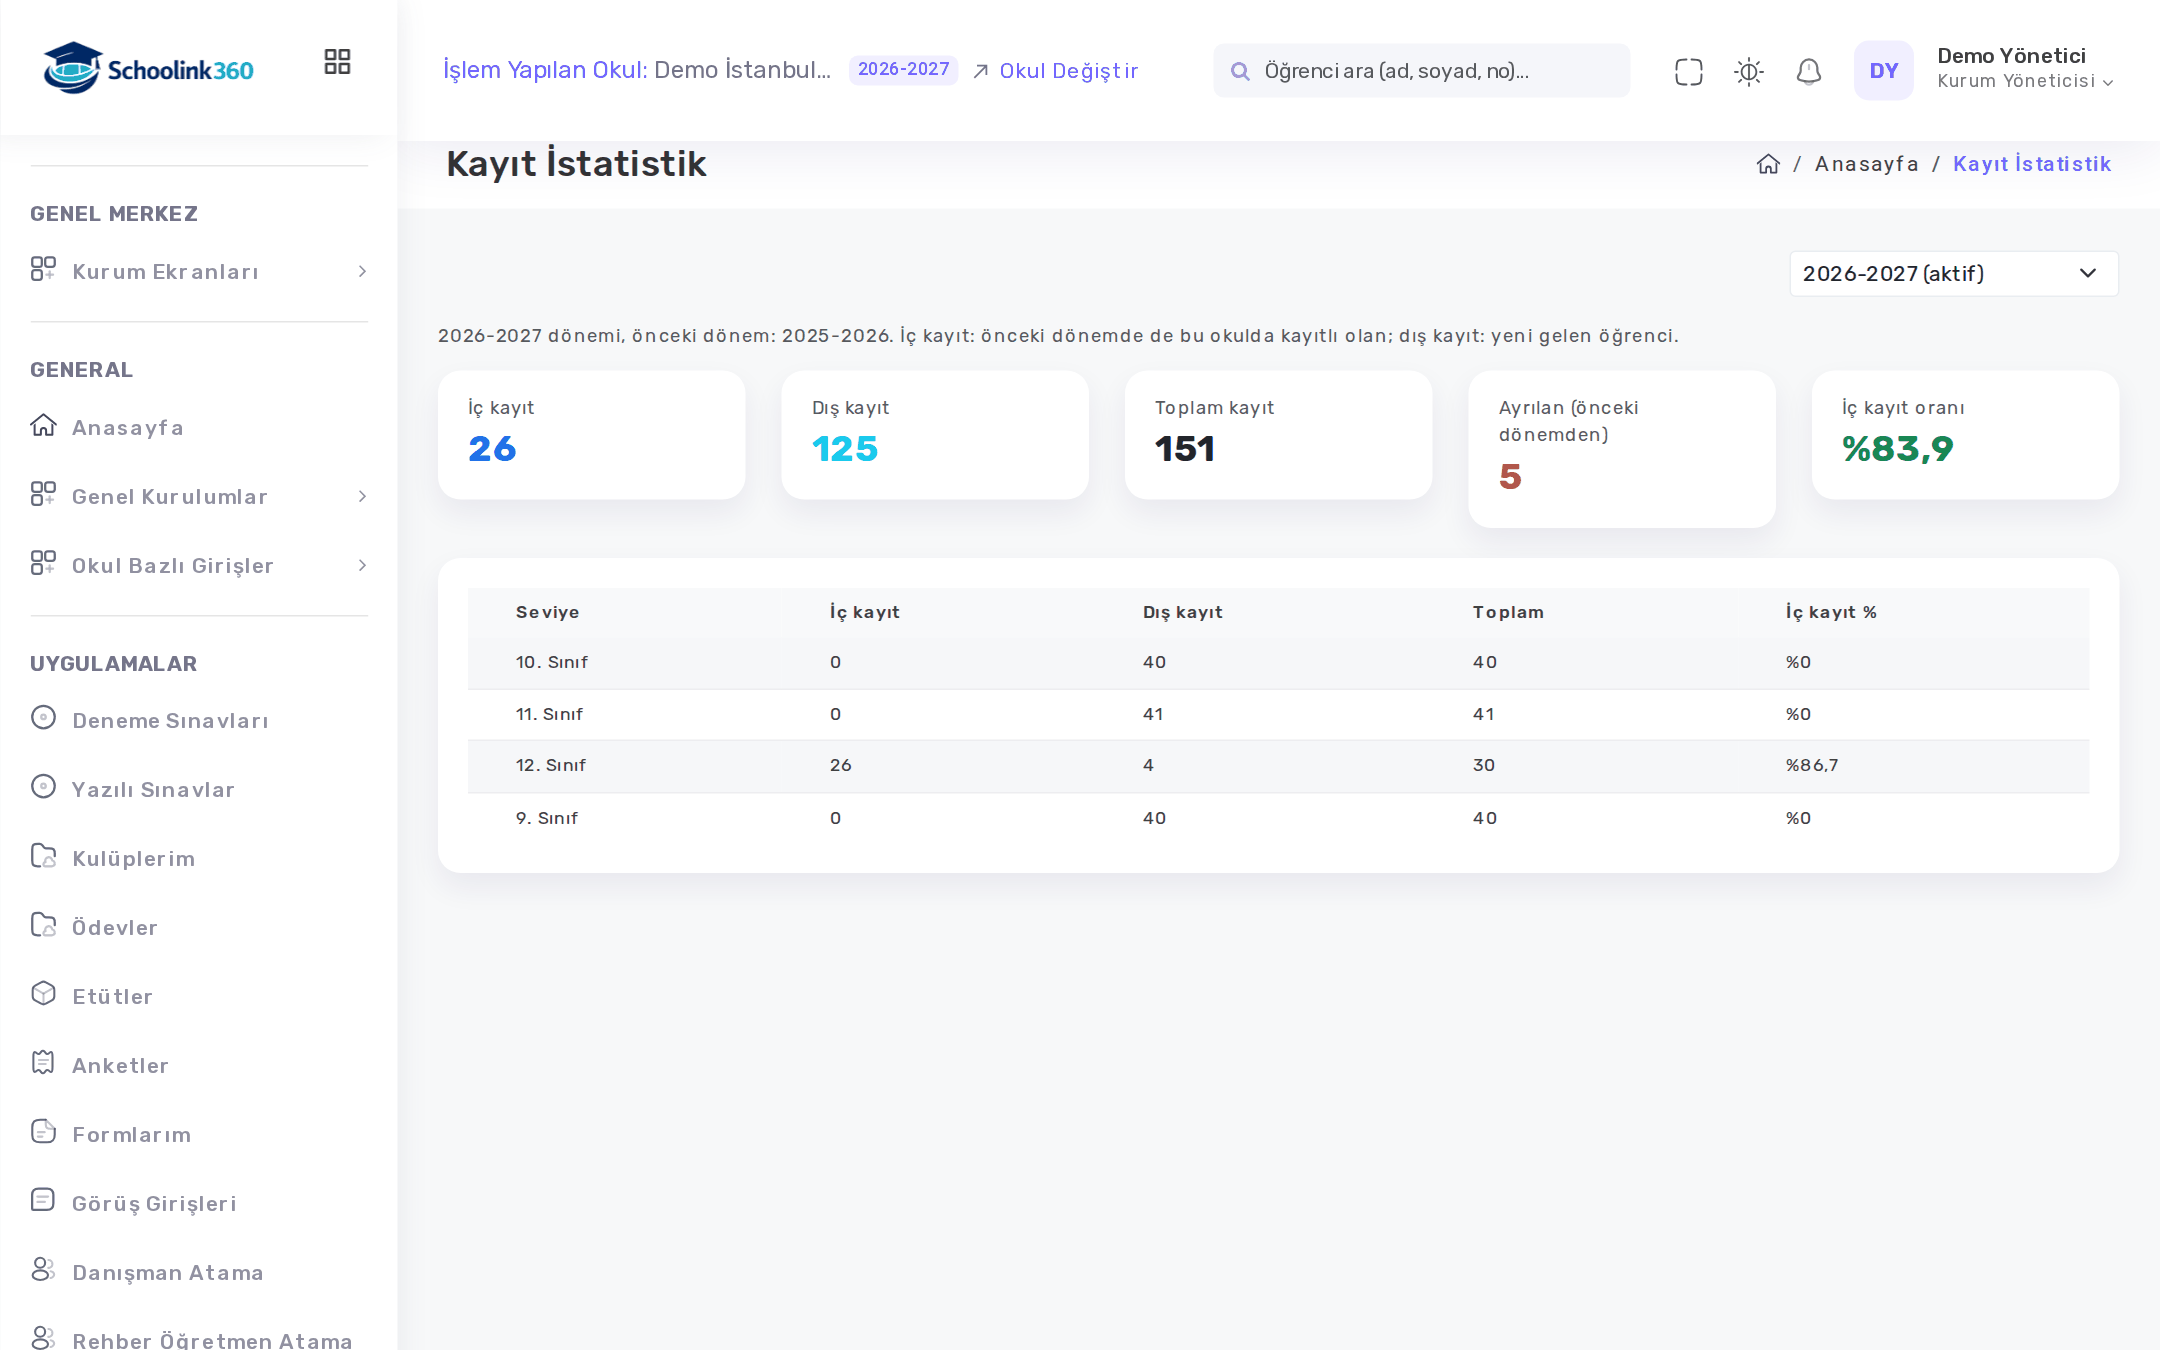Click the Schoolink360 logo
This screenshot has width=2160, height=1350.
coord(148,68)
